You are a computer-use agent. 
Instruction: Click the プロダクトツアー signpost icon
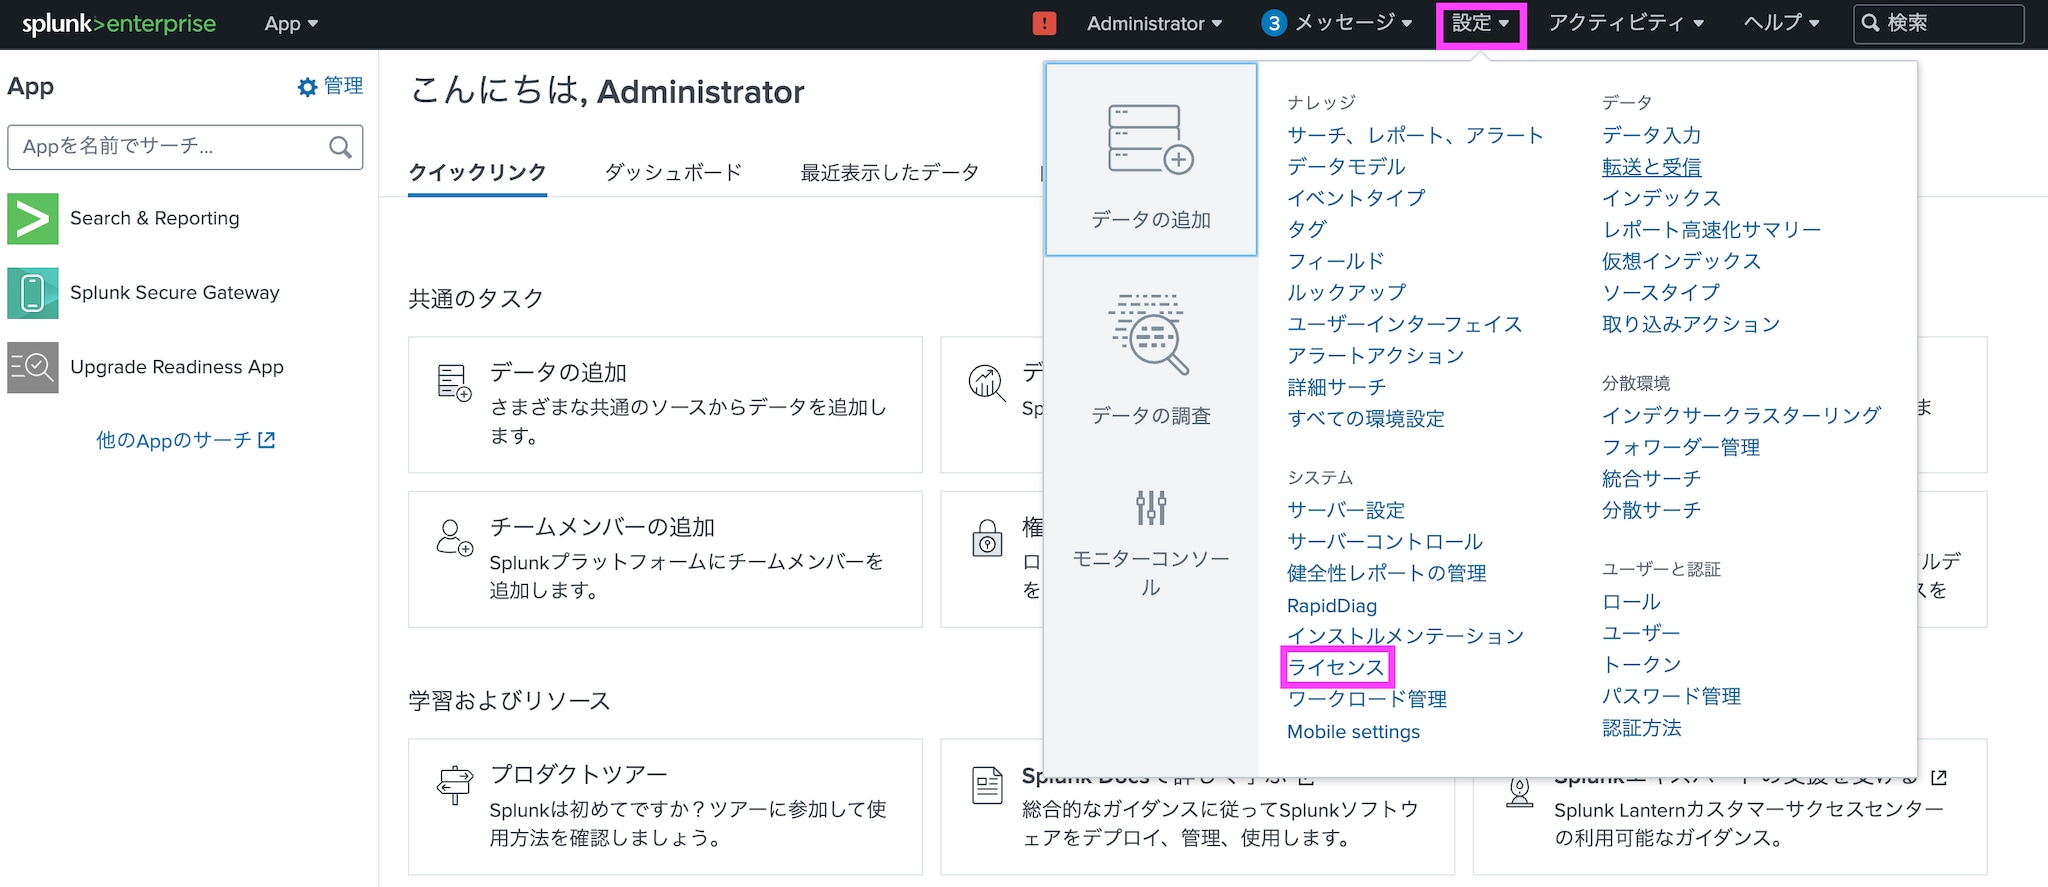pyautogui.click(x=455, y=785)
